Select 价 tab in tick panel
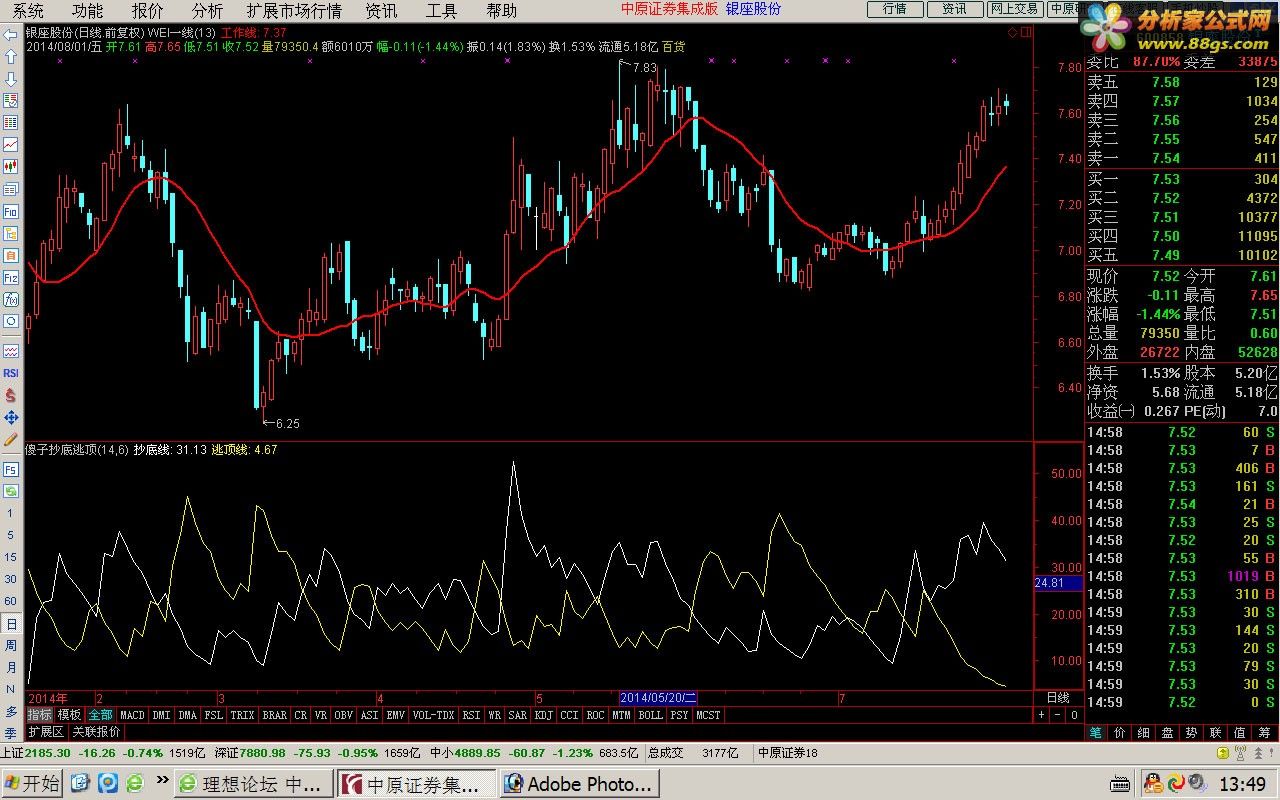 coord(1120,732)
